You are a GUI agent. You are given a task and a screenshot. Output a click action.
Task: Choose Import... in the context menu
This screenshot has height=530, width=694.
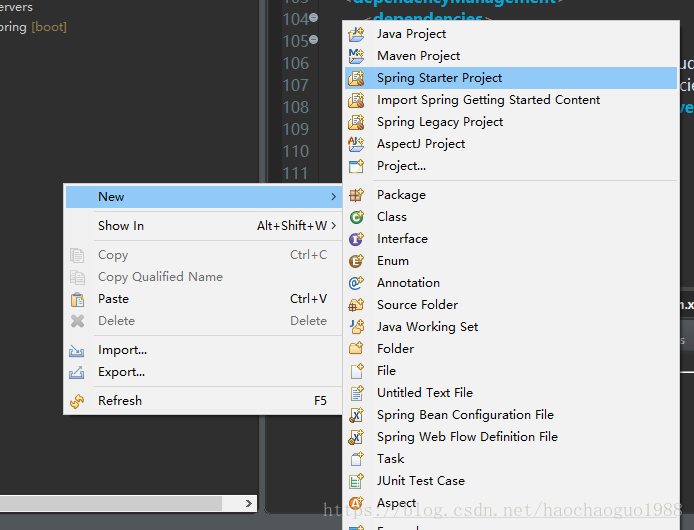coord(204,351)
